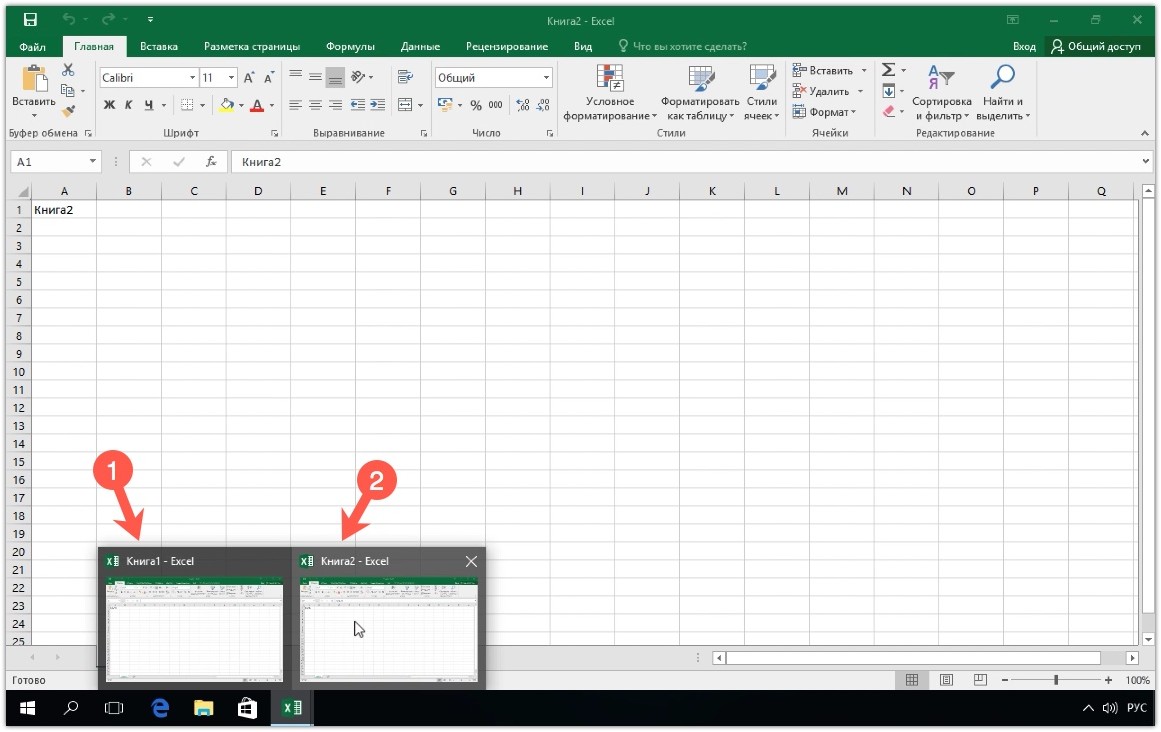1161x732 pixels.
Task: Toggle italic (К) formatting
Action: click(128, 105)
